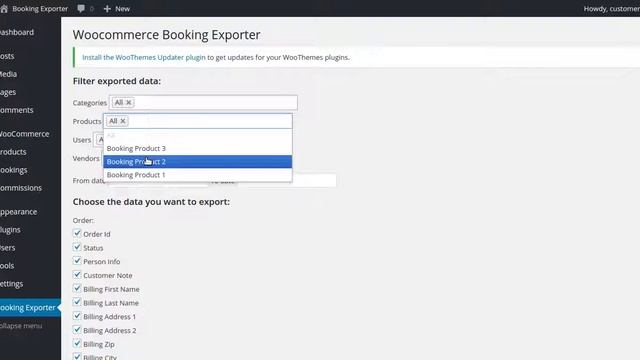Open Tools menu item
Image resolution: width=640 pixels, height=360 pixels.
[x=7, y=266]
